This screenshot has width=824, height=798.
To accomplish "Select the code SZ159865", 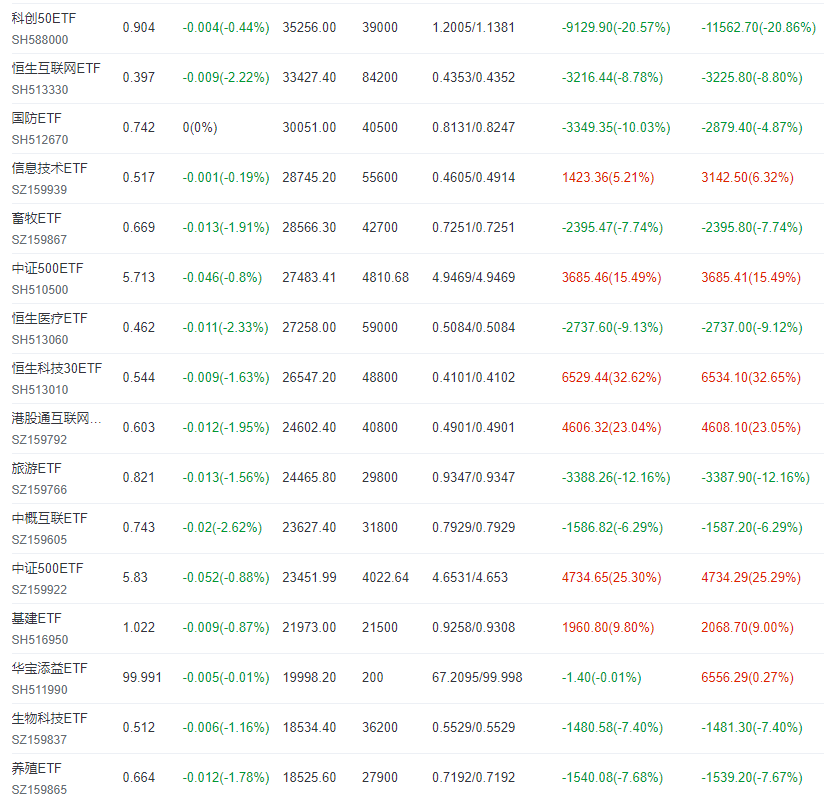I will pos(39,790).
